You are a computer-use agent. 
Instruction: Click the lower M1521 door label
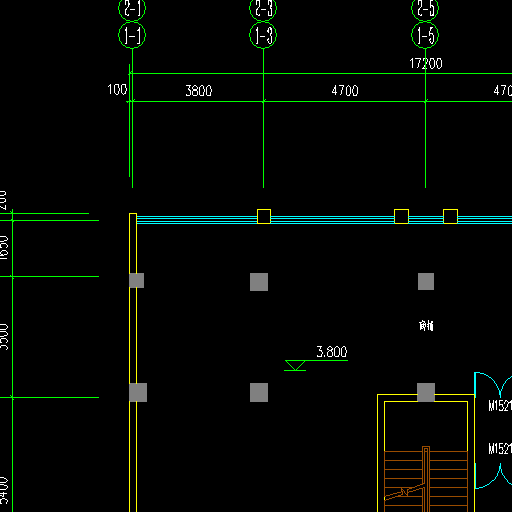click(x=500, y=448)
